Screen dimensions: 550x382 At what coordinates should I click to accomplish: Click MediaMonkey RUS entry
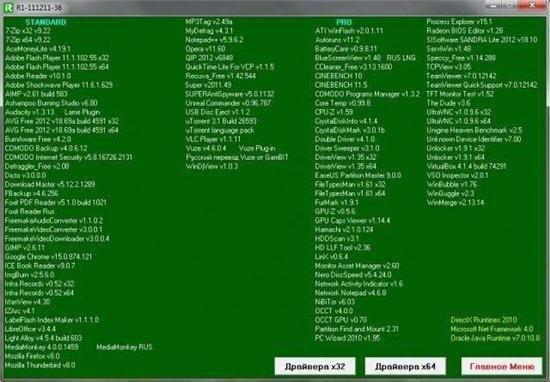[x=125, y=347]
